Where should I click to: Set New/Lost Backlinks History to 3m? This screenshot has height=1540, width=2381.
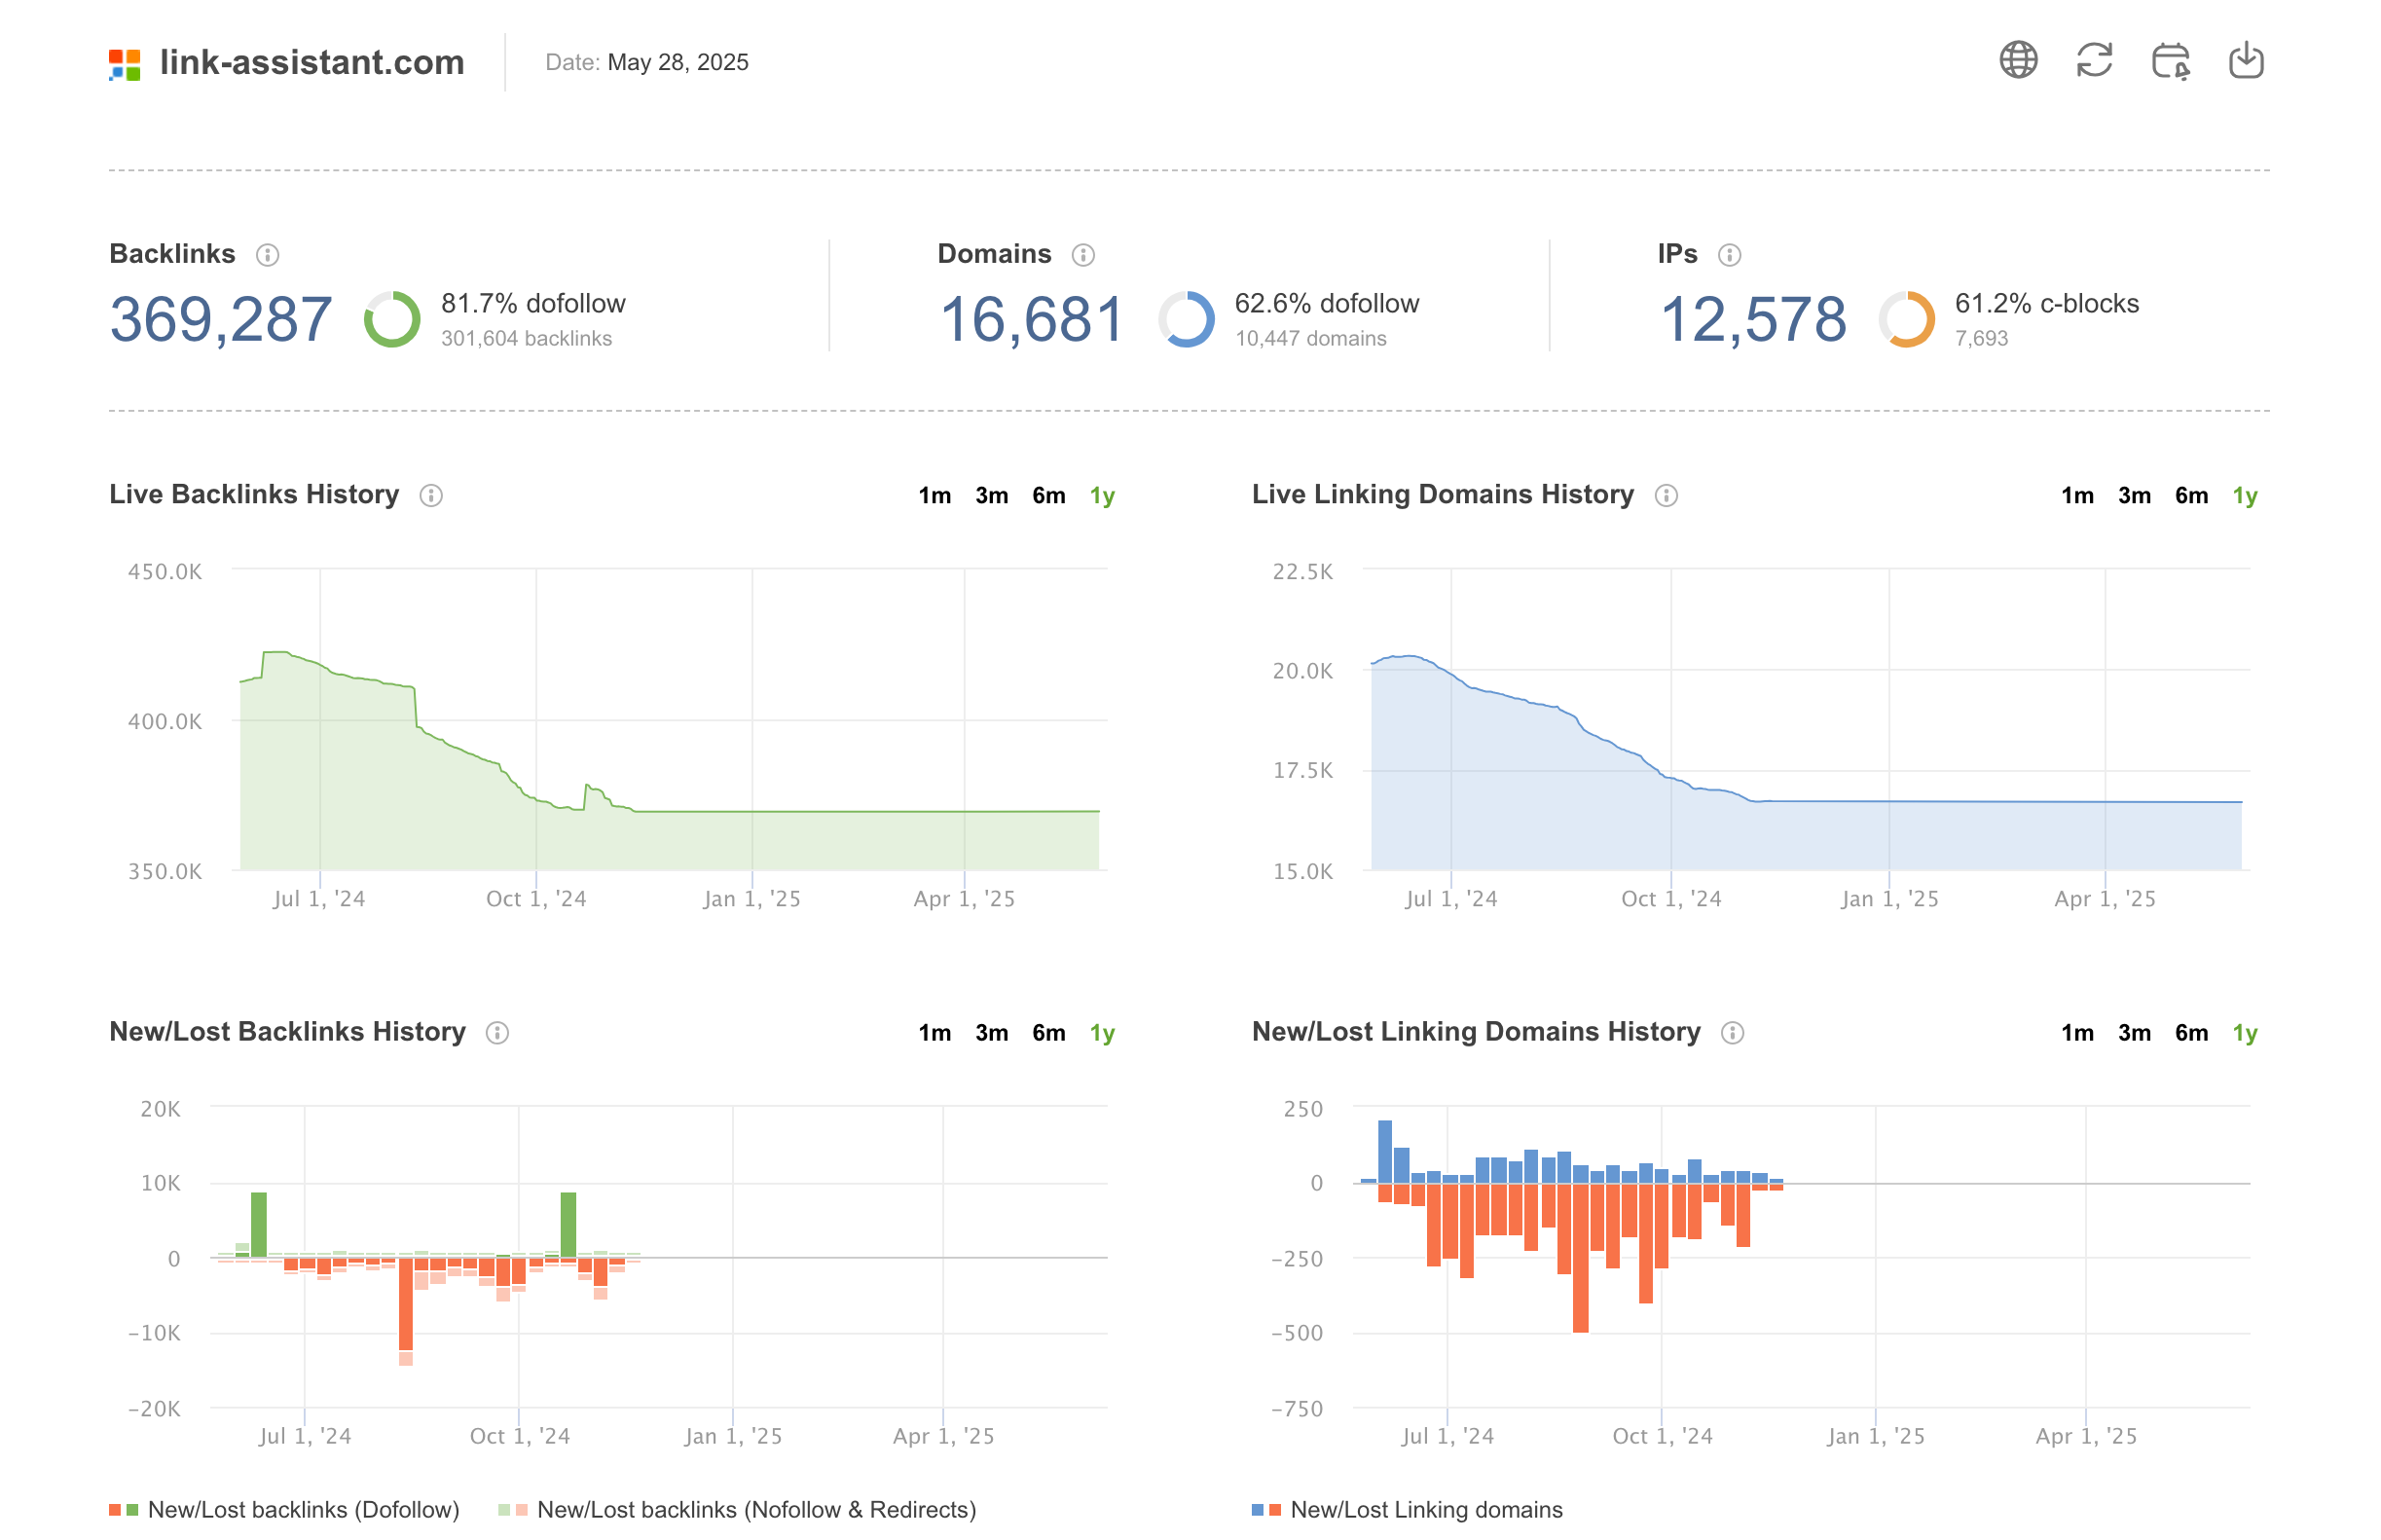(991, 1033)
